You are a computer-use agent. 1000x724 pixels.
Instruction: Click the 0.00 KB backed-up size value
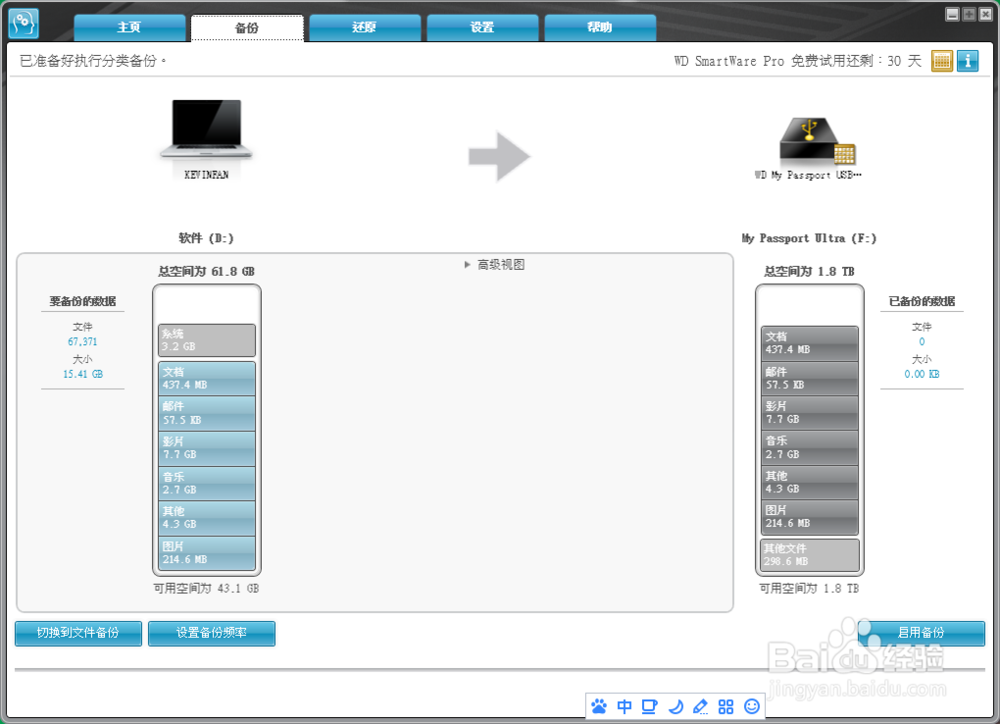(922, 374)
